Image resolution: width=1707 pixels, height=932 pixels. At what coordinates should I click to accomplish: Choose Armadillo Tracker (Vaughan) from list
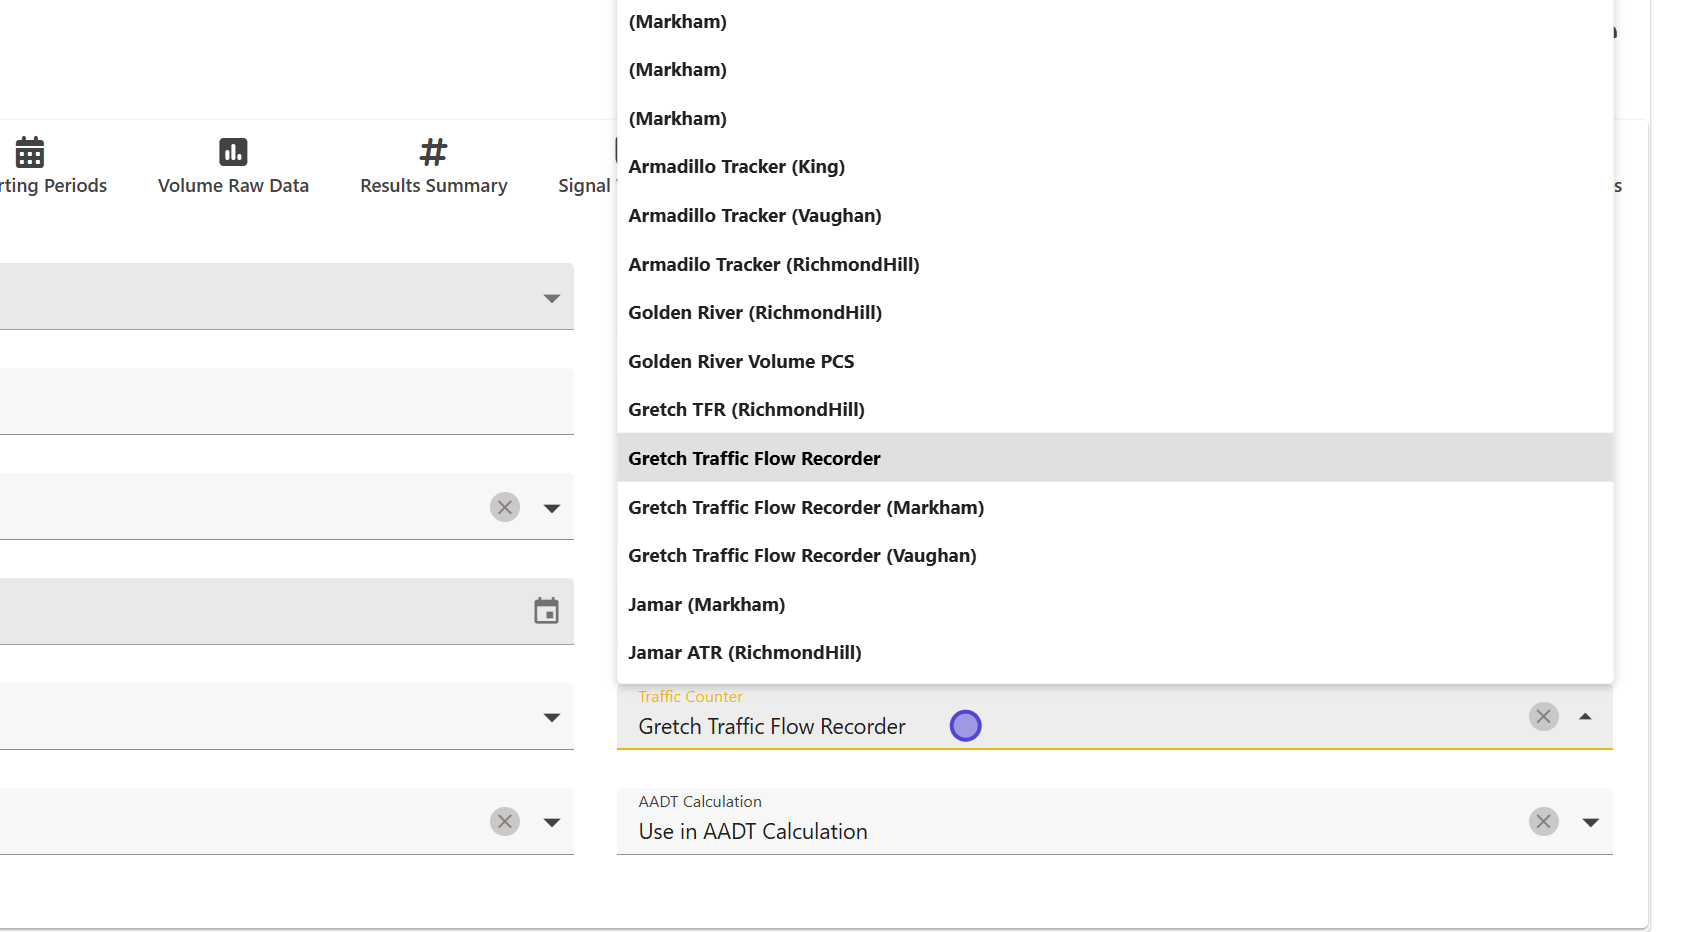tap(754, 216)
